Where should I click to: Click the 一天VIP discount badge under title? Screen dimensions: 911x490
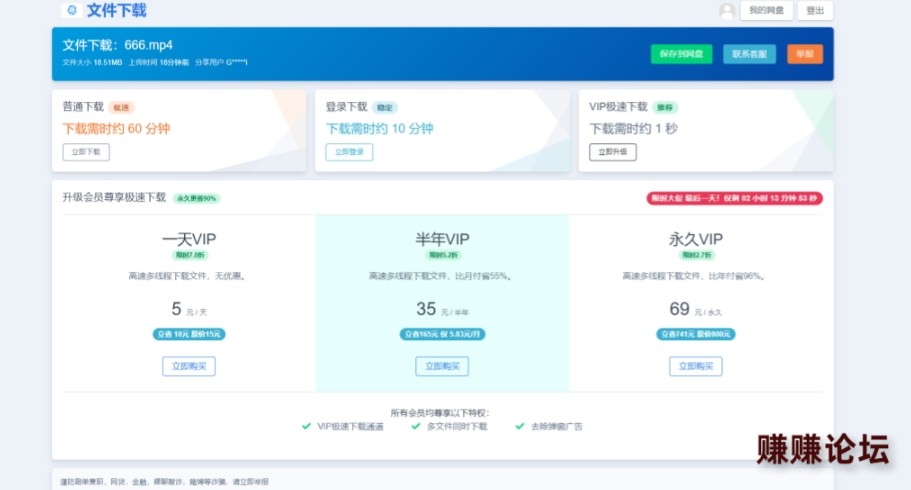pos(189,255)
